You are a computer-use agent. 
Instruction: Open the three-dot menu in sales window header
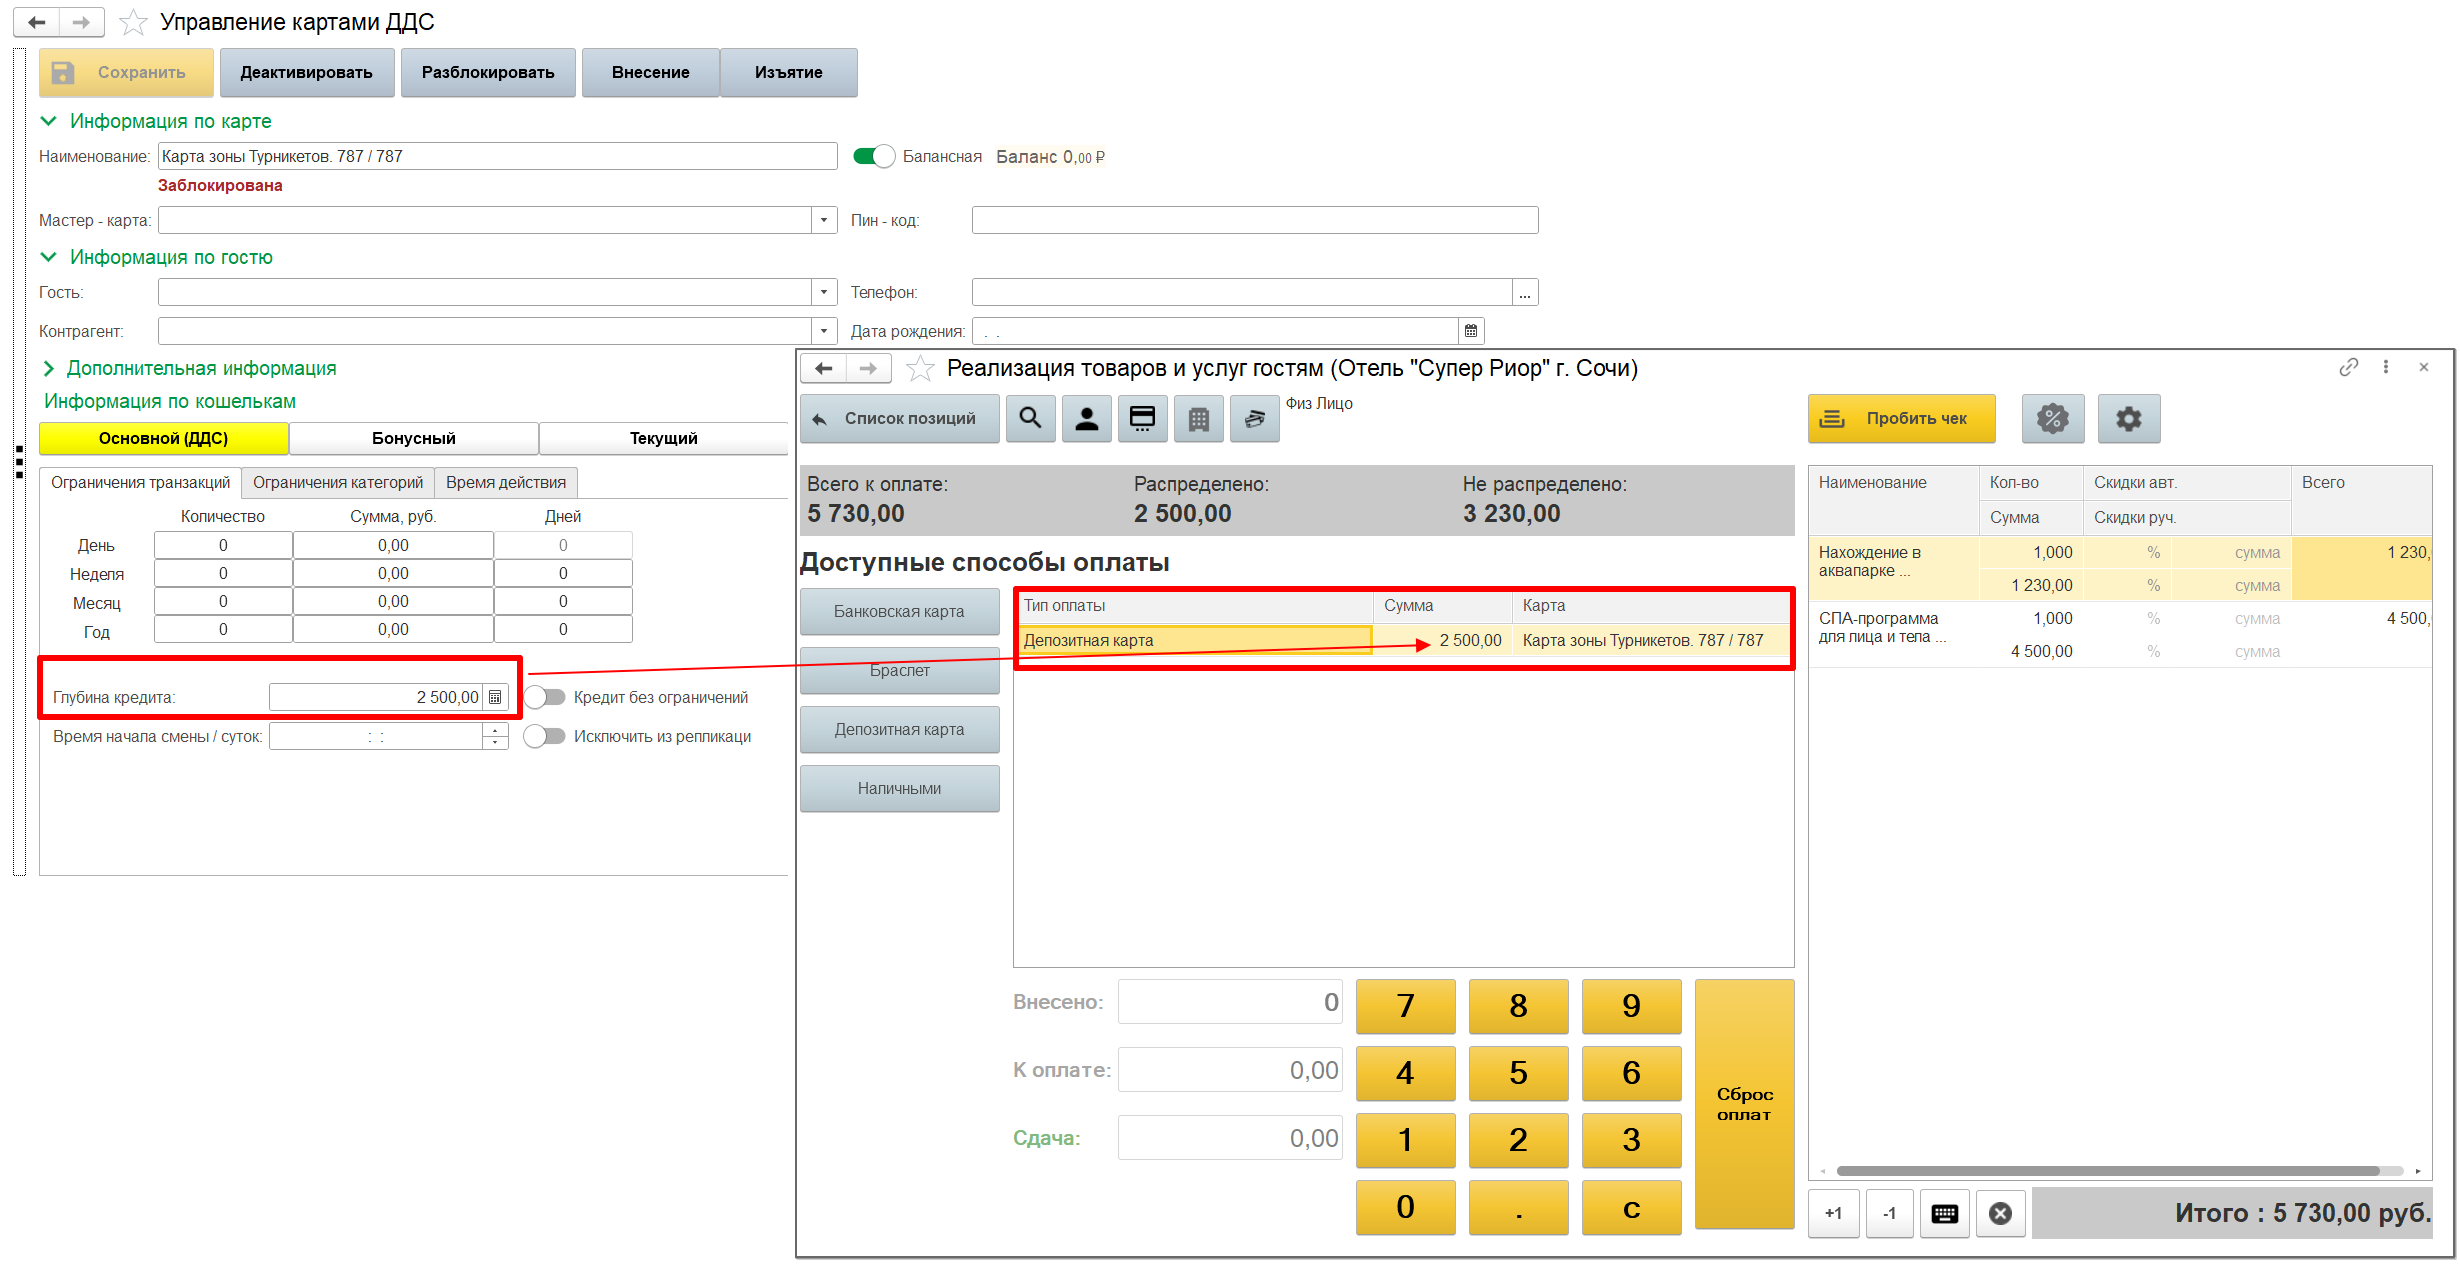click(2386, 367)
